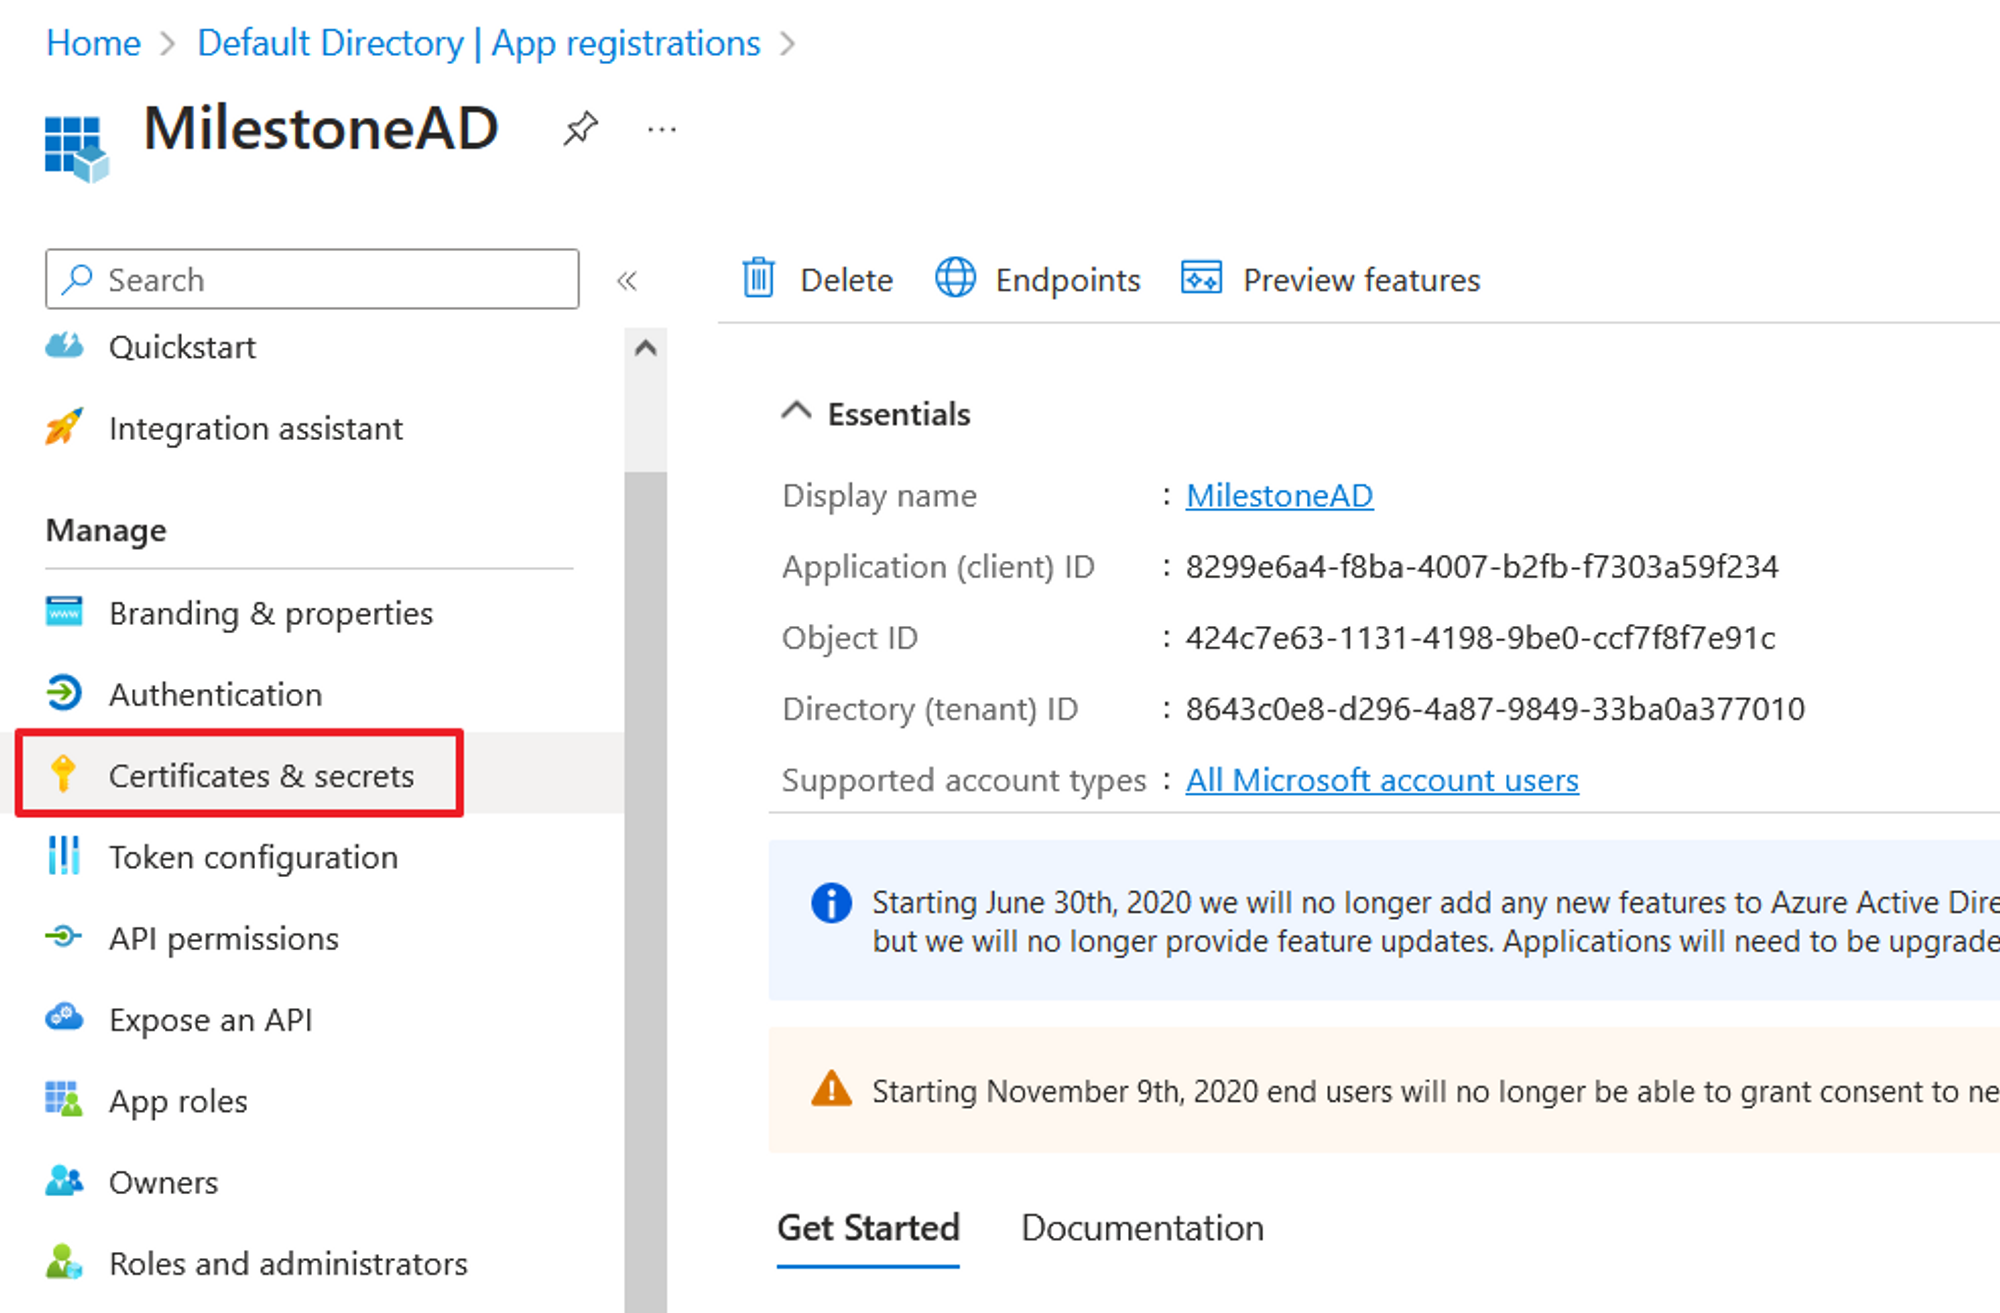The image size is (2000, 1313).
Task: Collapse the left navigation pane
Action: coord(627,280)
